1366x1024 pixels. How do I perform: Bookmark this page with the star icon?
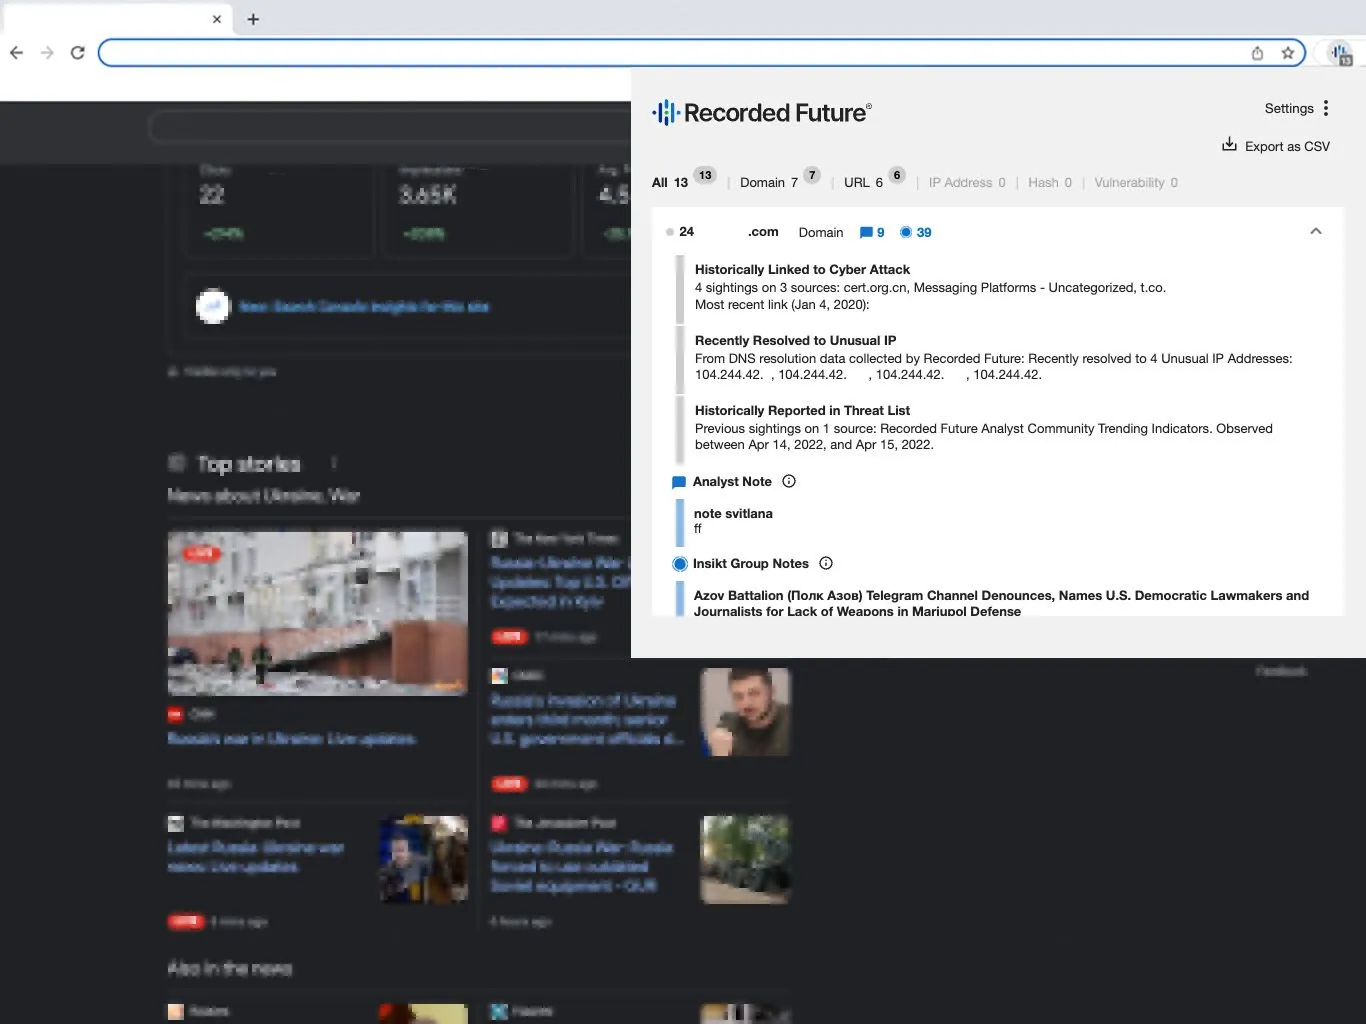tap(1288, 53)
